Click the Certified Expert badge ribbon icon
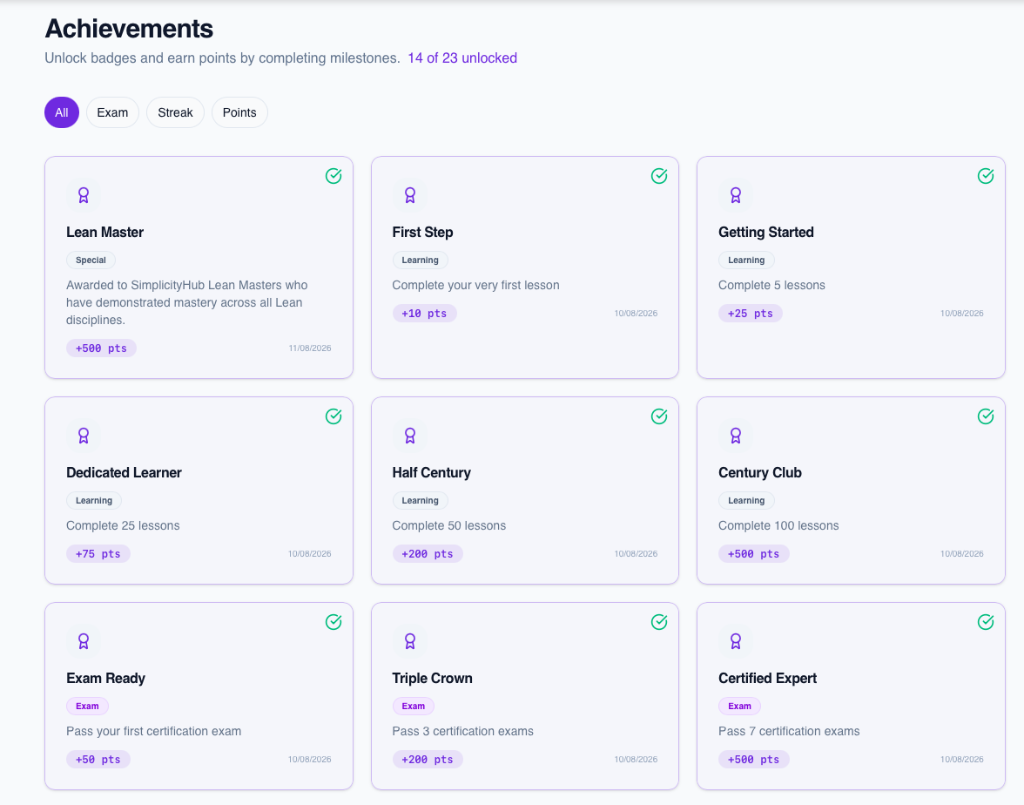1024x805 pixels. point(735,641)
